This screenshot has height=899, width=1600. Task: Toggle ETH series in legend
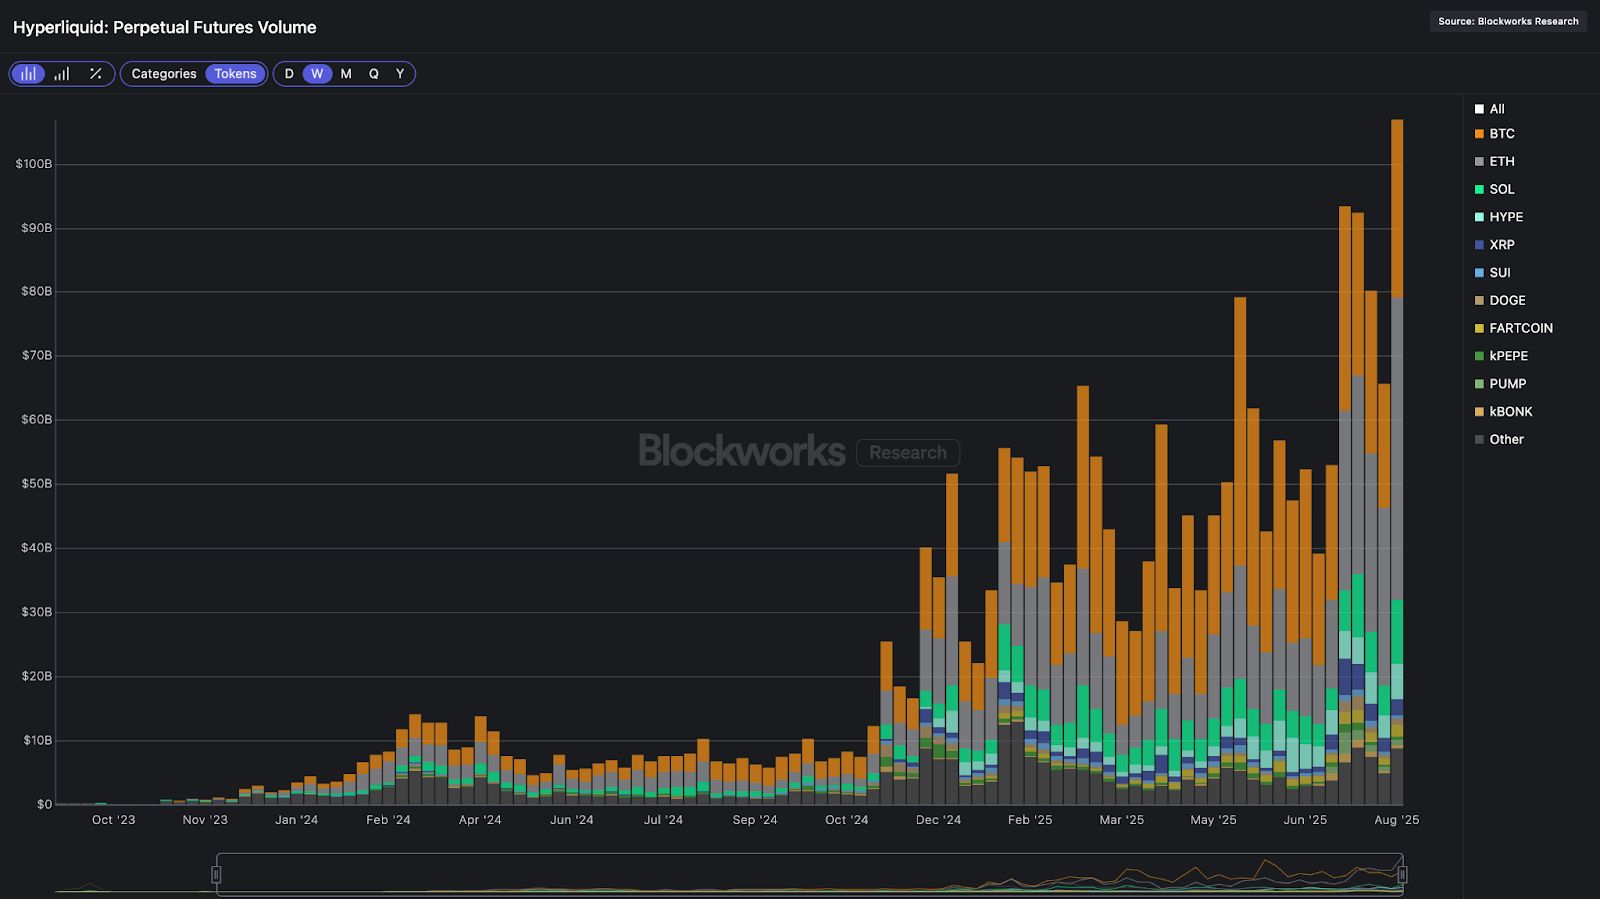click(x=1494, y=162)
